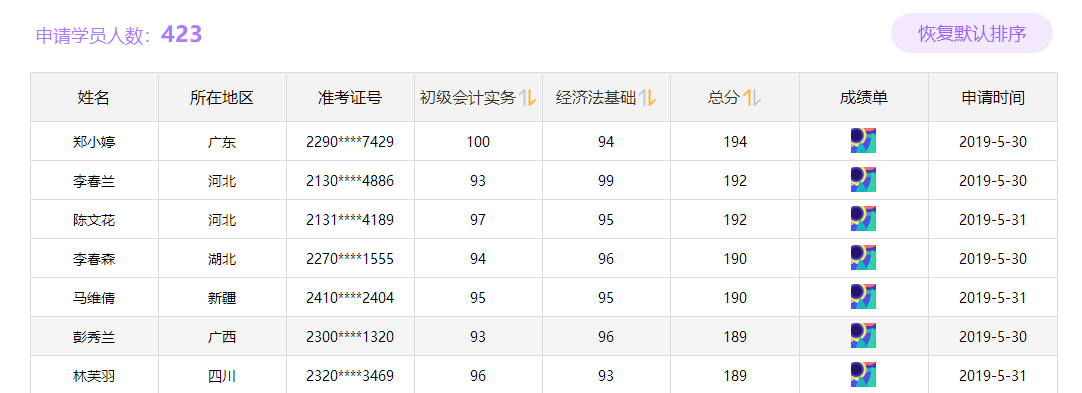
Task: Click 恢复默认排序 button
Action: pyautogui.click(x=972, y=33)
